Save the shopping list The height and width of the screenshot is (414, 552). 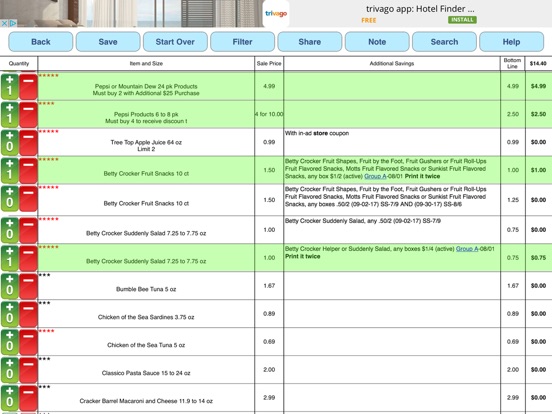coord(108,42)
